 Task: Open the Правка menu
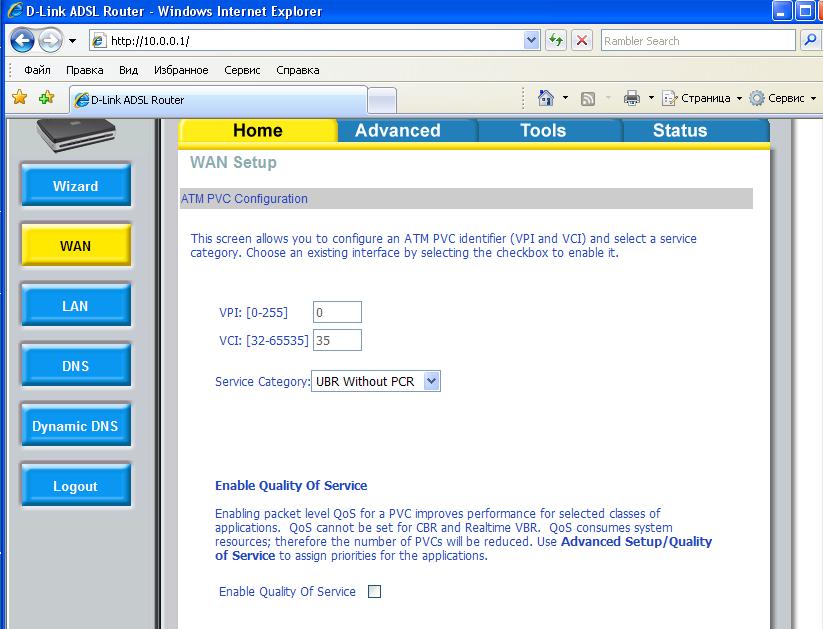[85, 70]
